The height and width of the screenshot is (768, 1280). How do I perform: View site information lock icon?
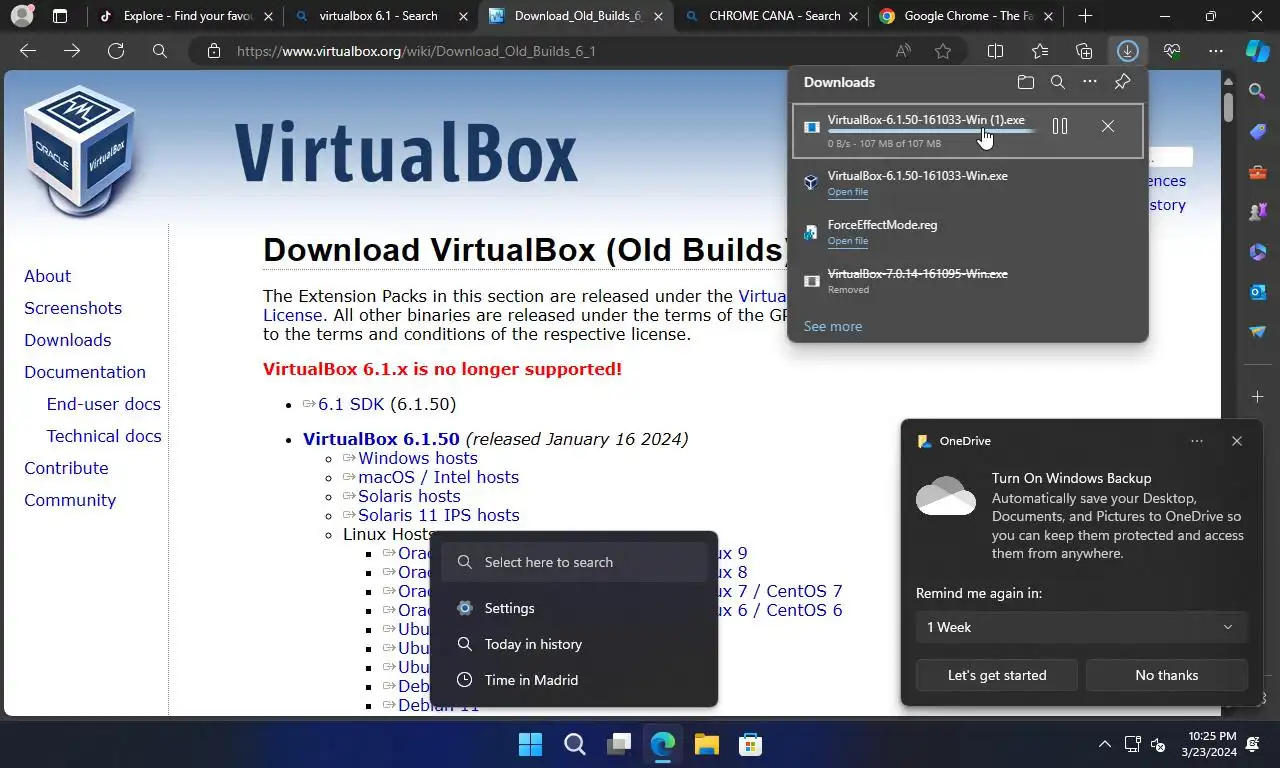213,51
